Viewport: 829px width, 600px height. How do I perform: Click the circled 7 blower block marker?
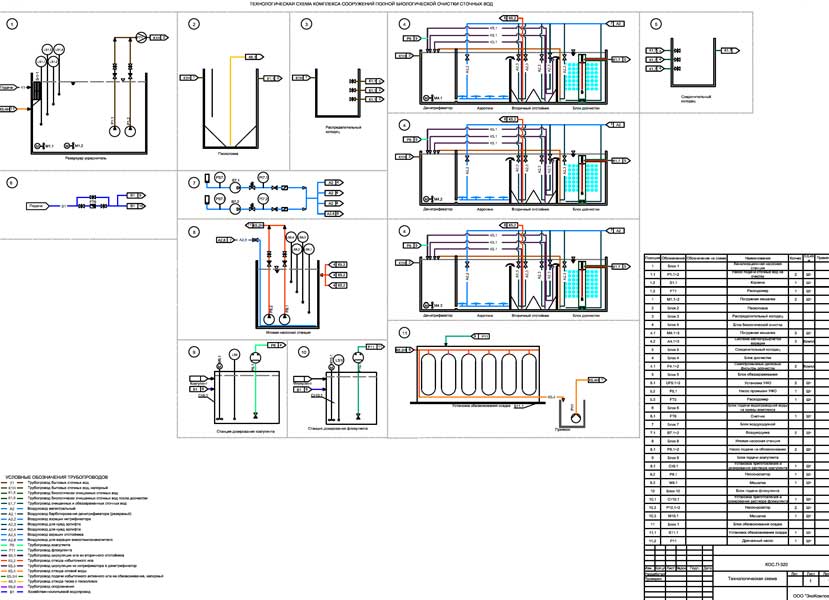tap(194, 183)
